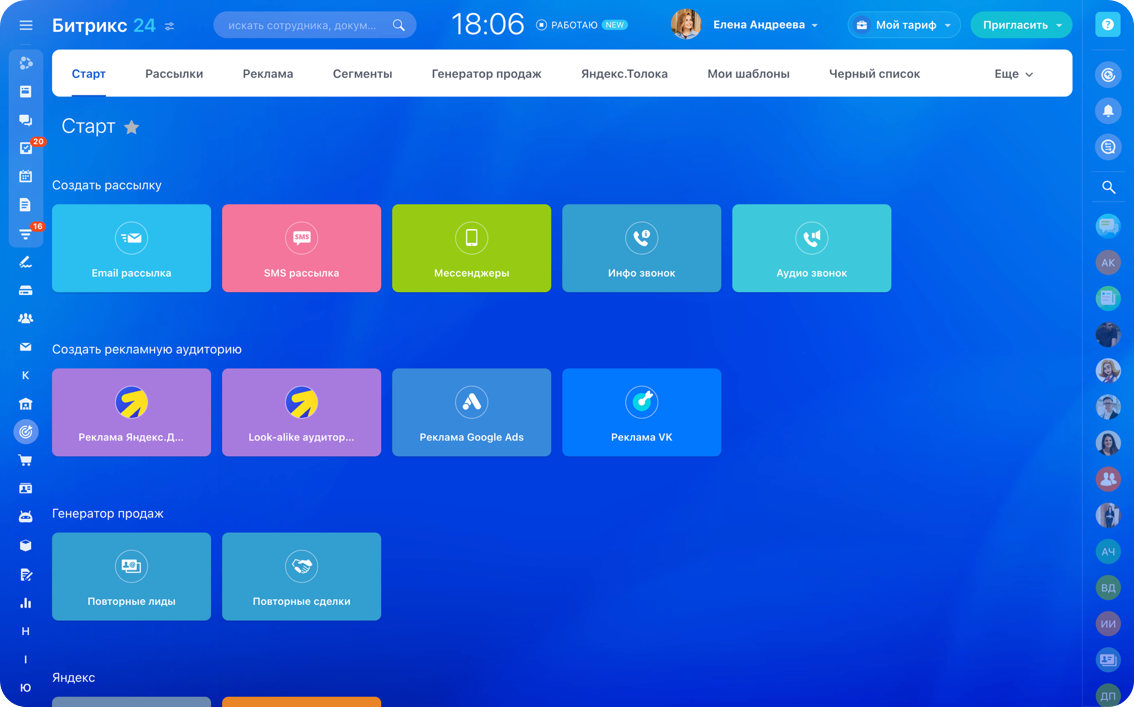The image size is (1134, 707).
Task: Open the shopping cart icon in left sidebar
Action: pyautogui.click(x=25, y=460)
